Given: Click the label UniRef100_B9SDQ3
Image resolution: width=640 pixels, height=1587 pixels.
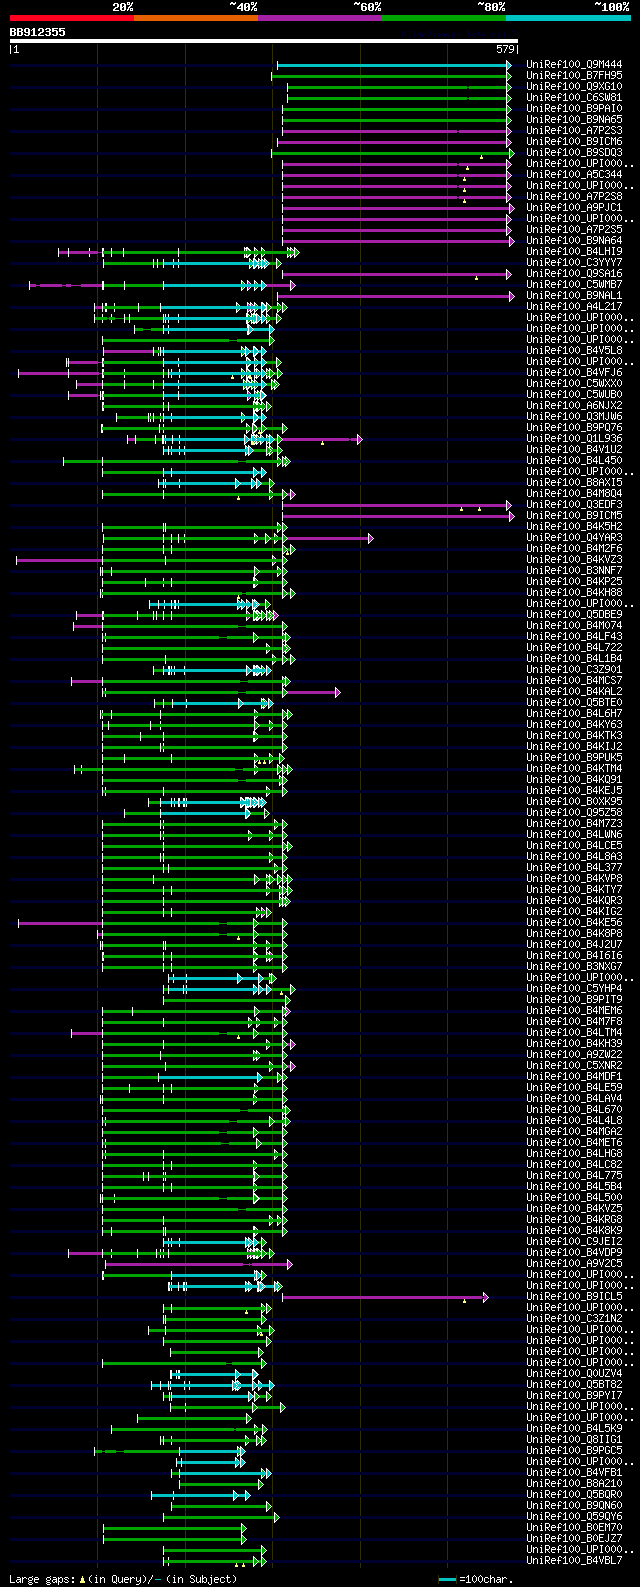Looking at the screenshot, I should [575, 153].
